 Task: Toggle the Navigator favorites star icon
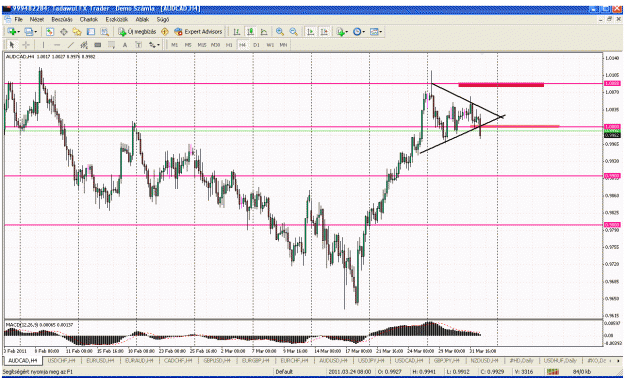coord(77,32)
